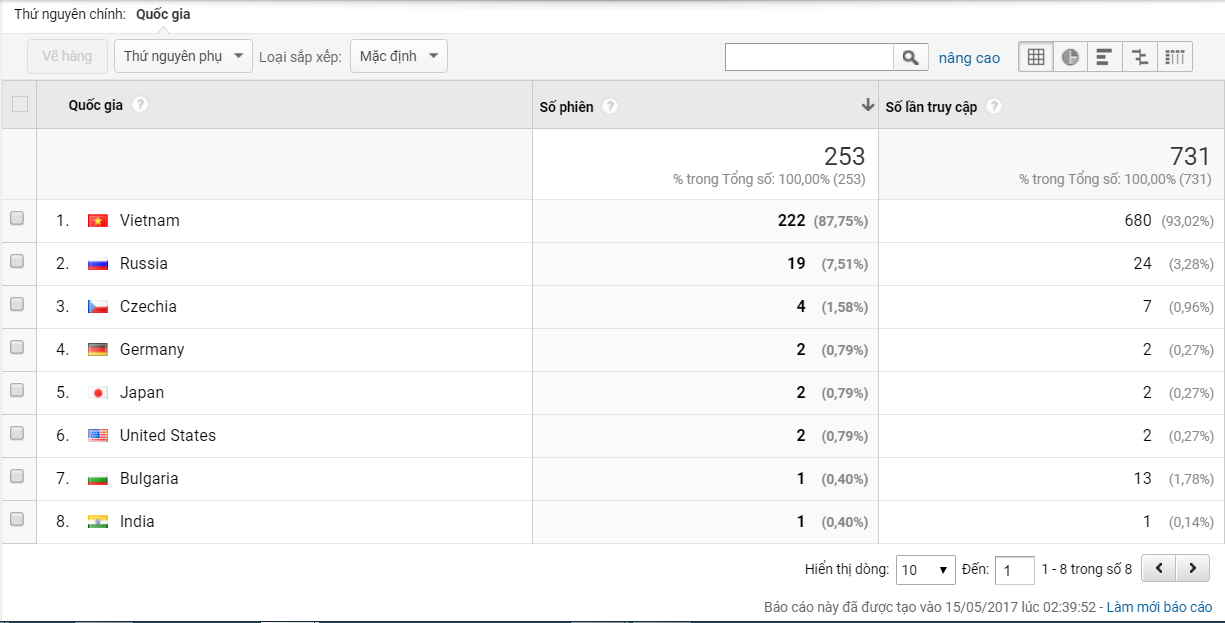Select the performance bar view icon

click(x=1105, y=57)
